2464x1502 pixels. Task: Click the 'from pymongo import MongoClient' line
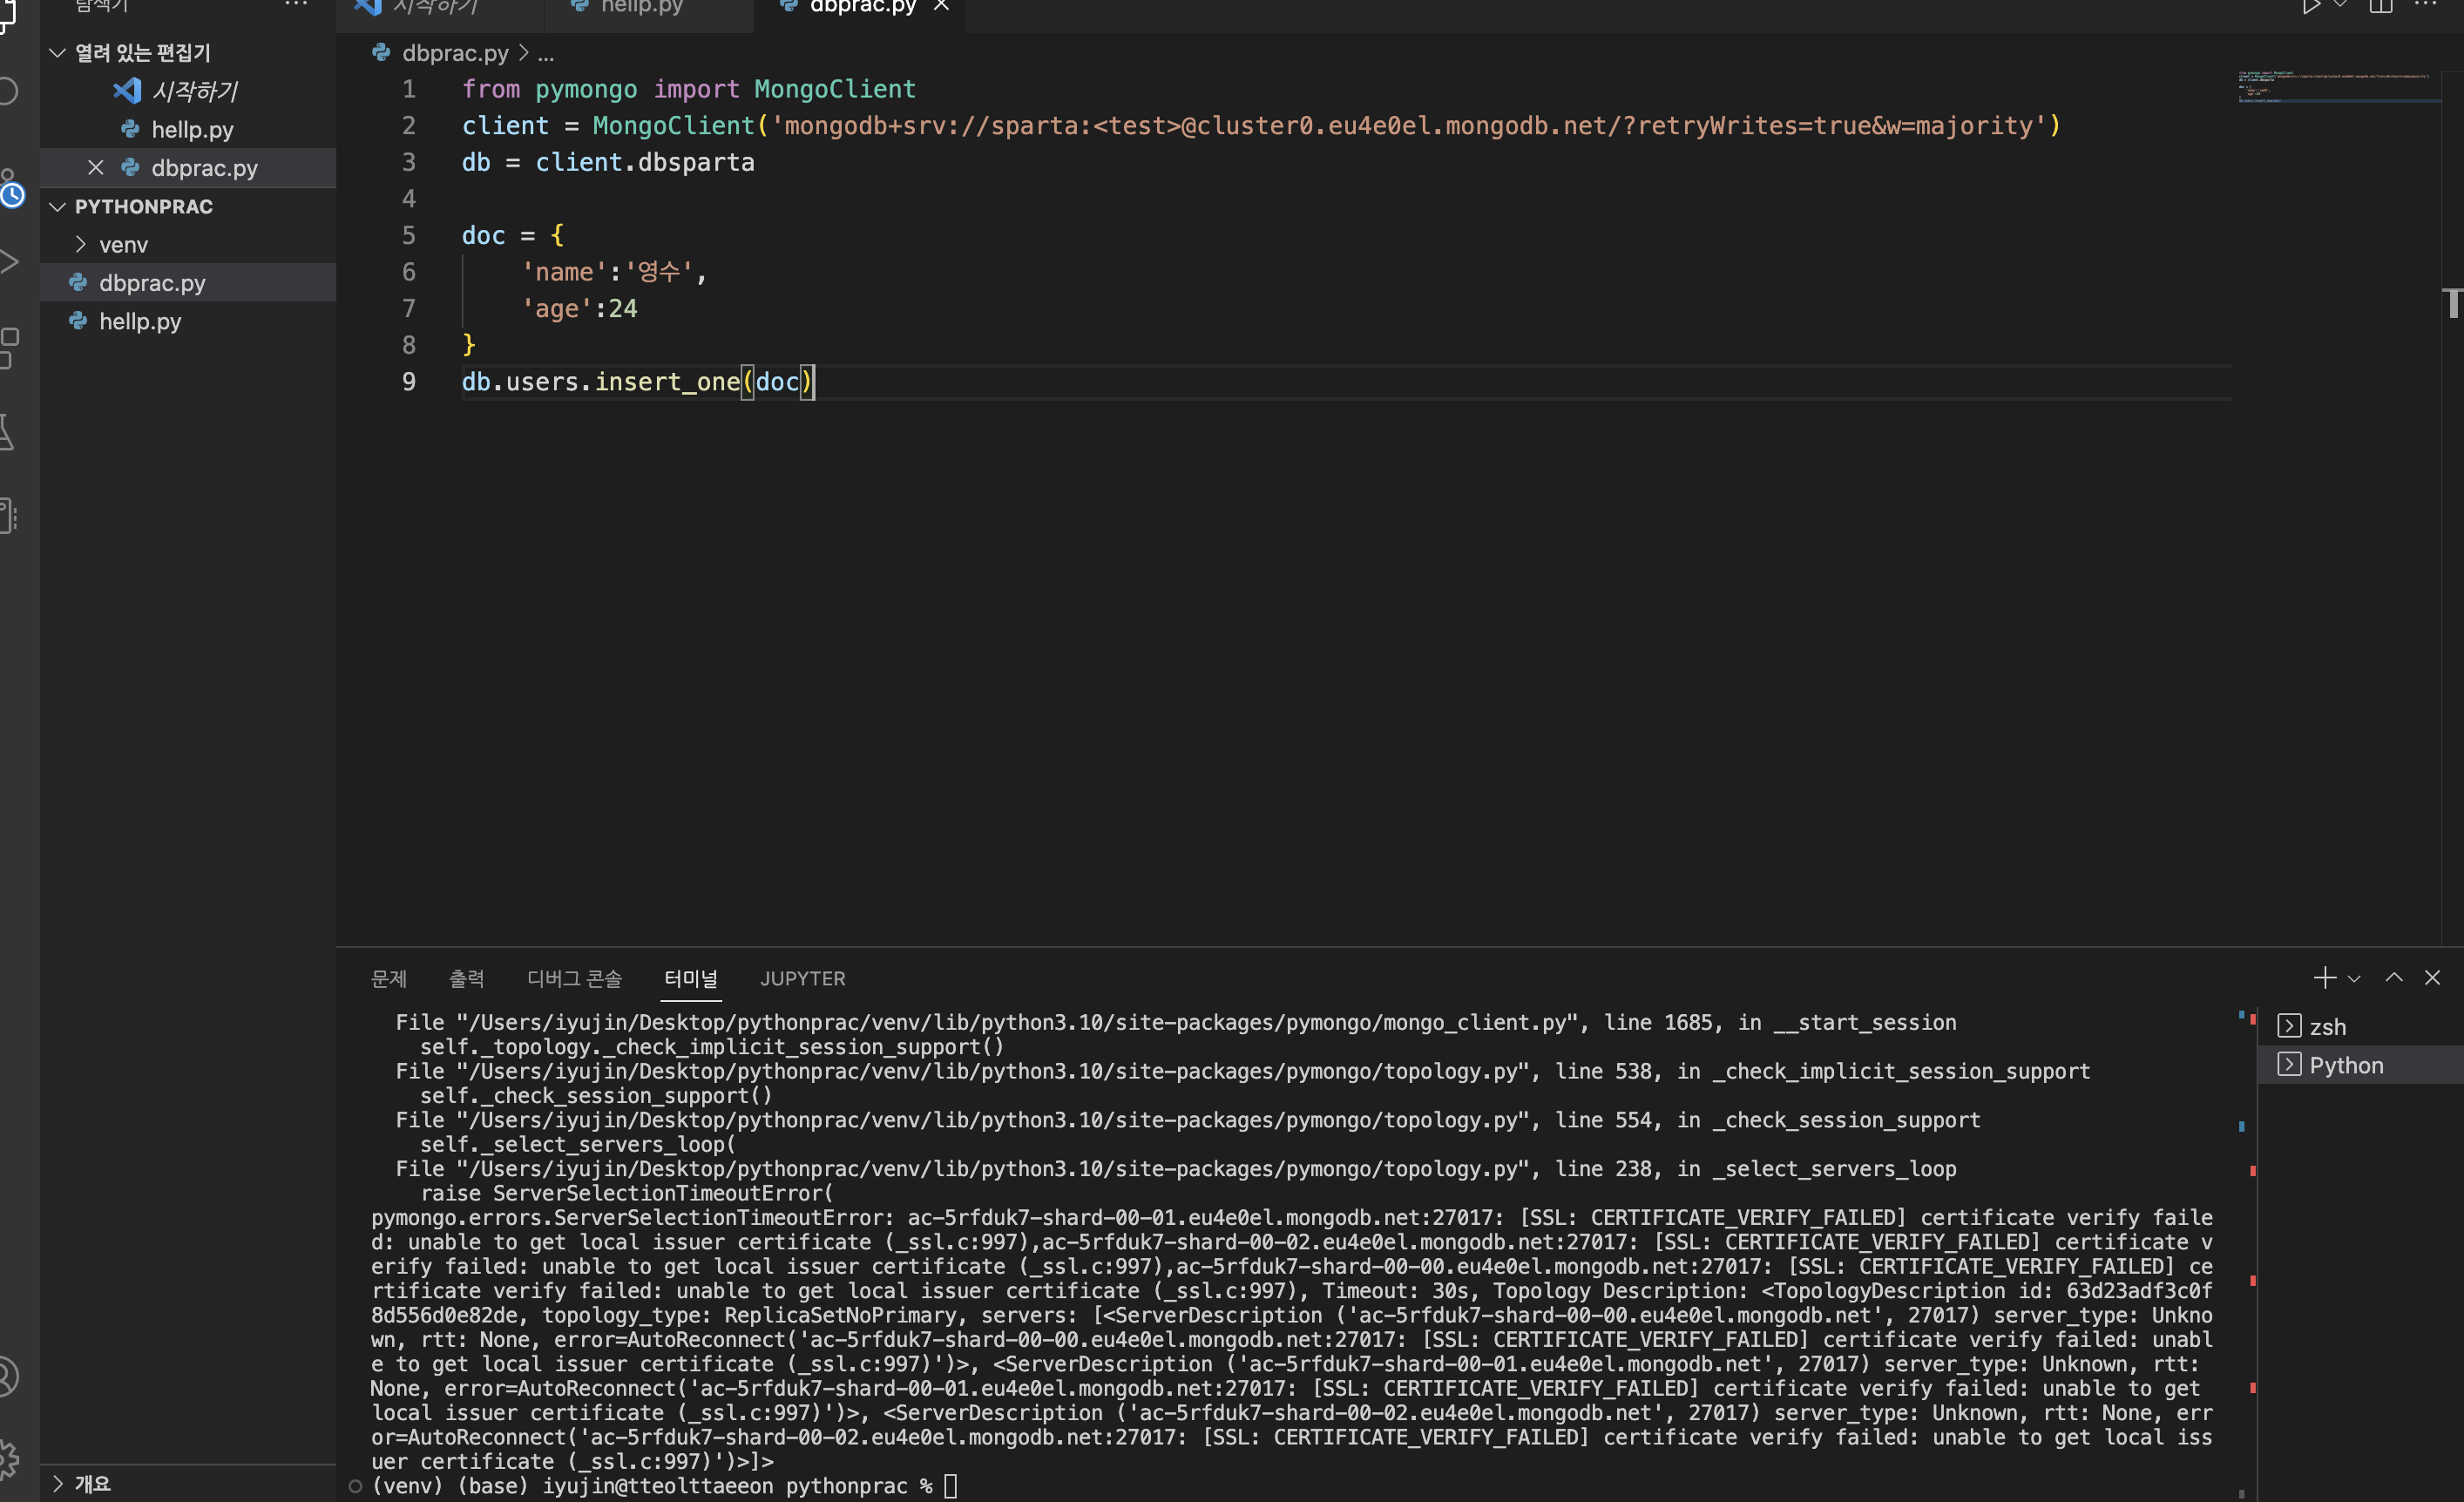[x=688, y=89]
